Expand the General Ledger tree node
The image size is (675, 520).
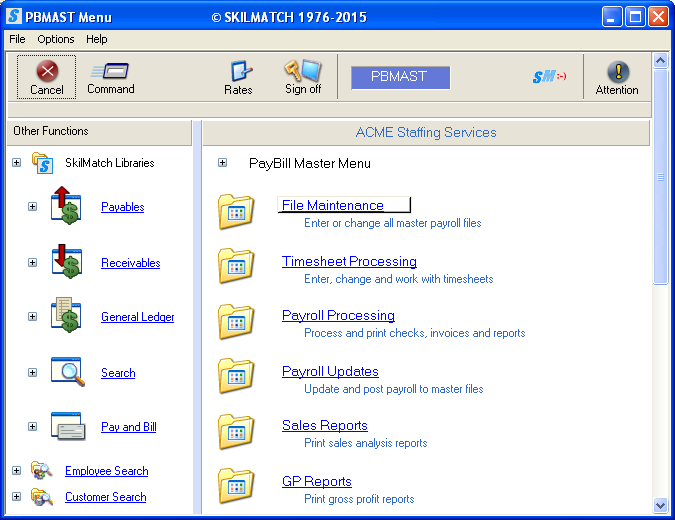[32, 316]
